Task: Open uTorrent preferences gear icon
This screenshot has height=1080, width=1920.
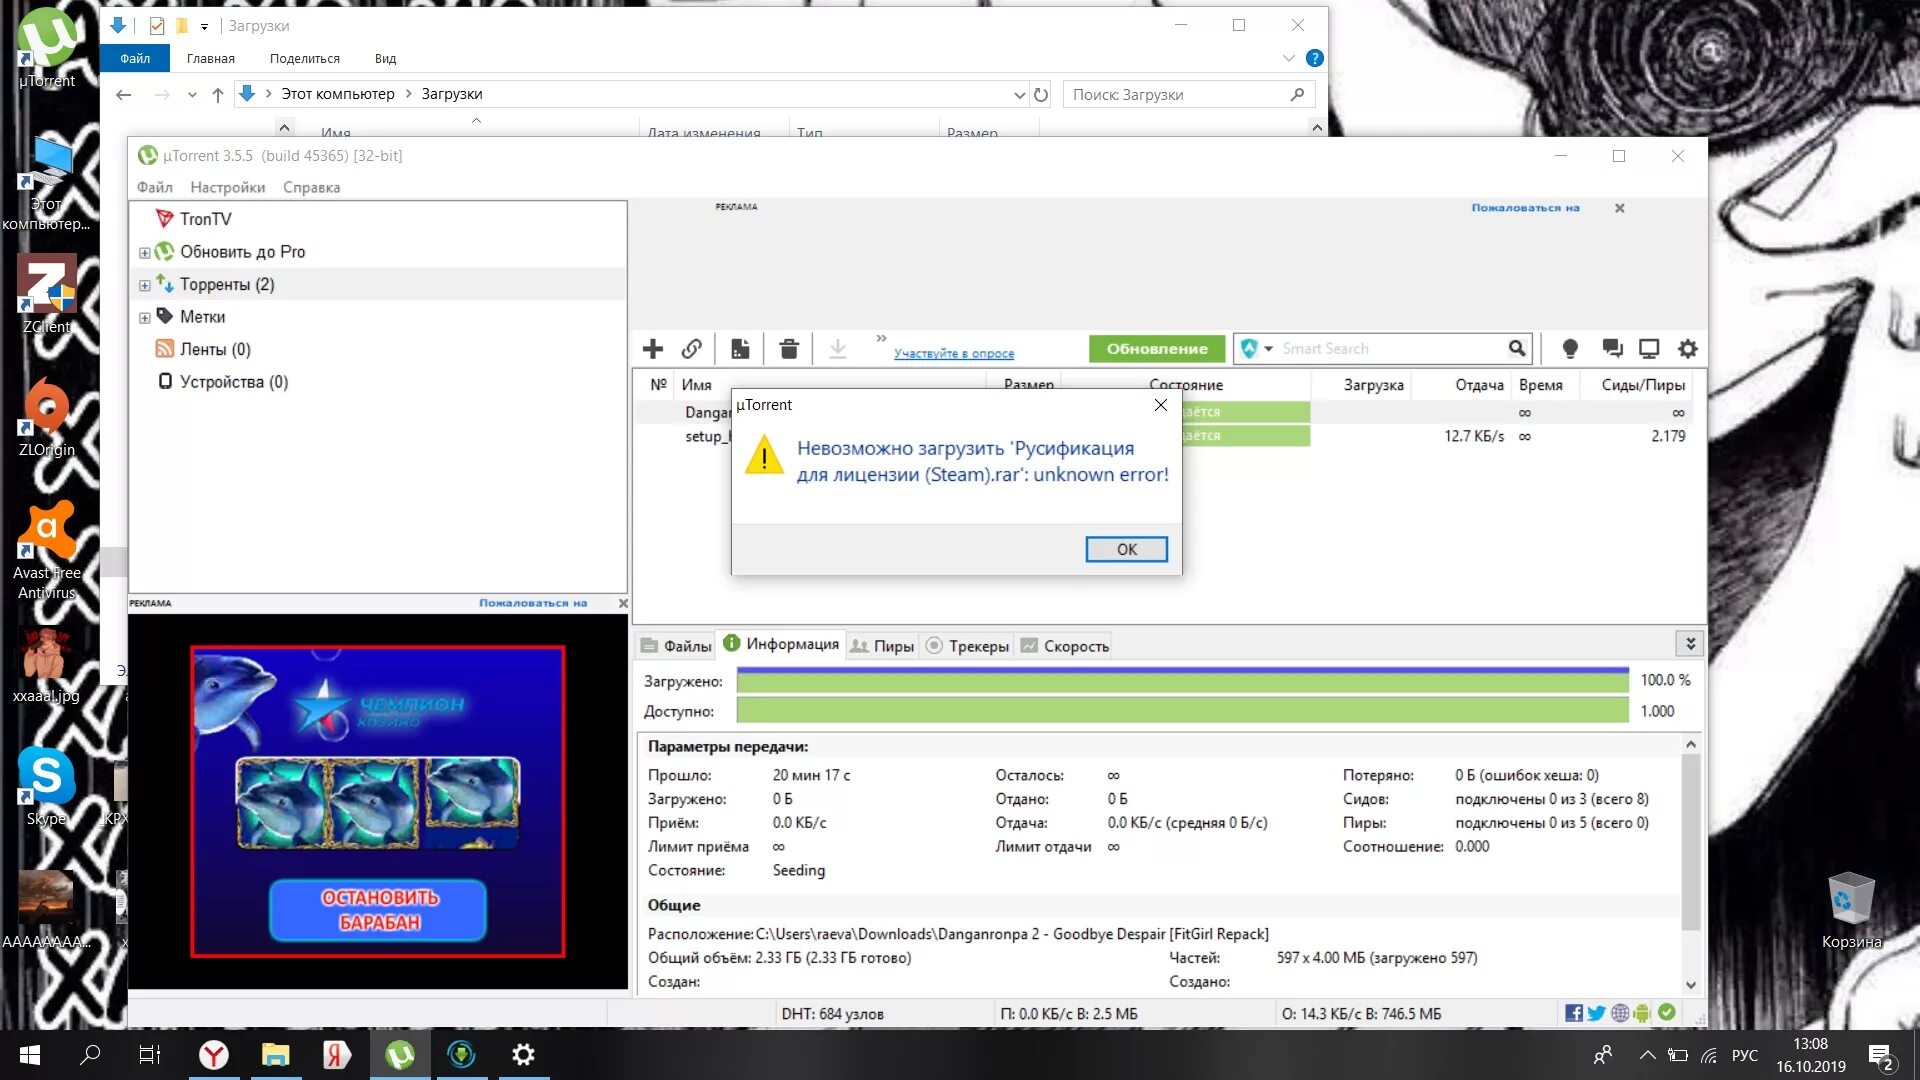Action: [1688, 348]
